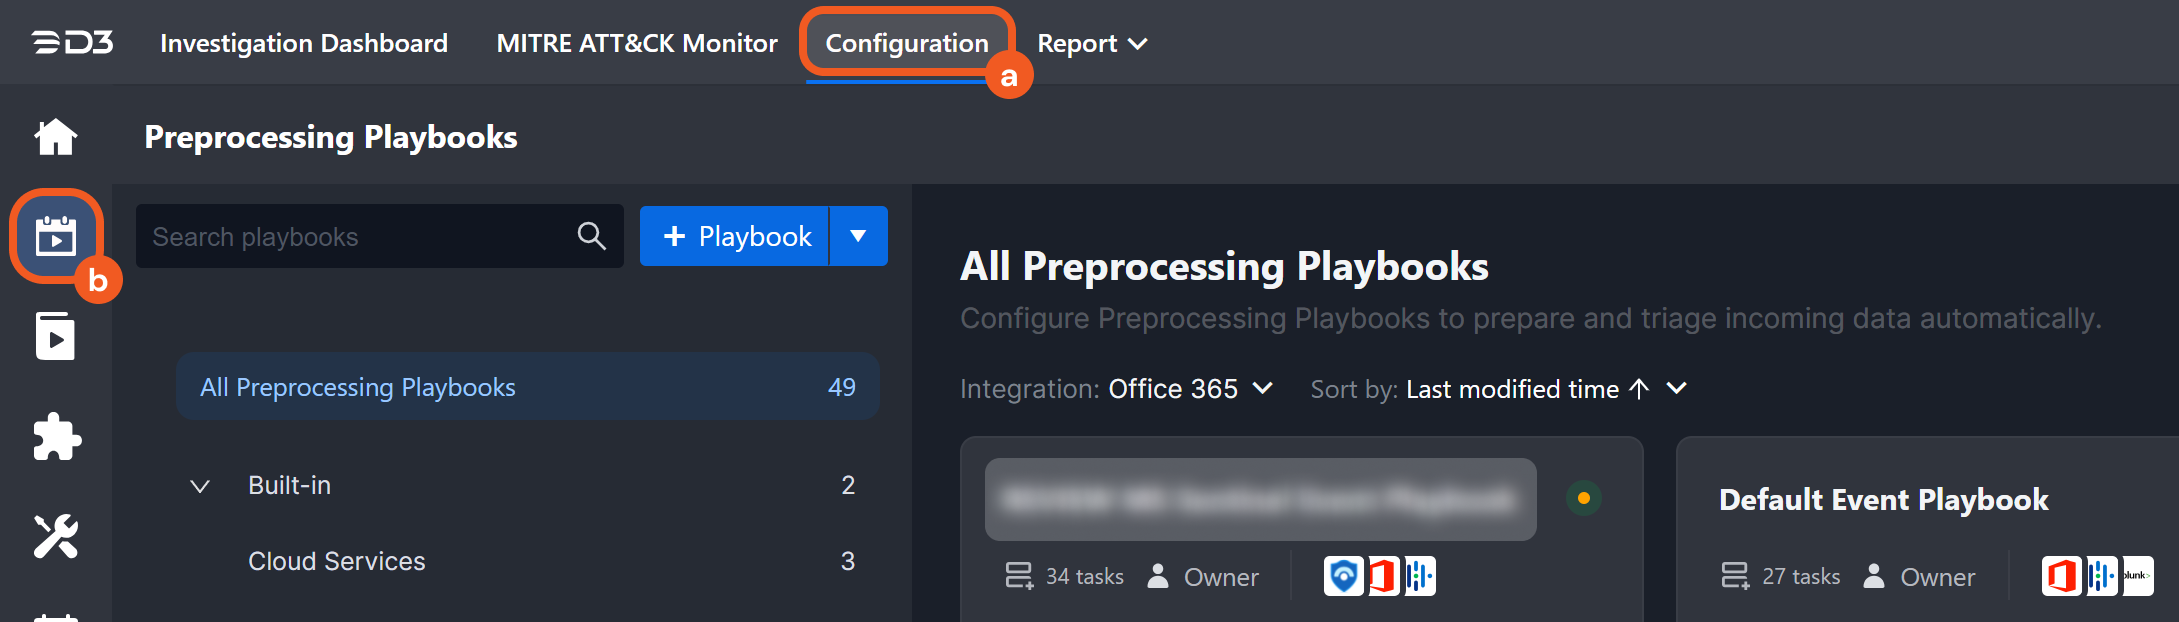Click the D3 logo icon
This screenshot has height=622, width=2179.
click(73, 43)
